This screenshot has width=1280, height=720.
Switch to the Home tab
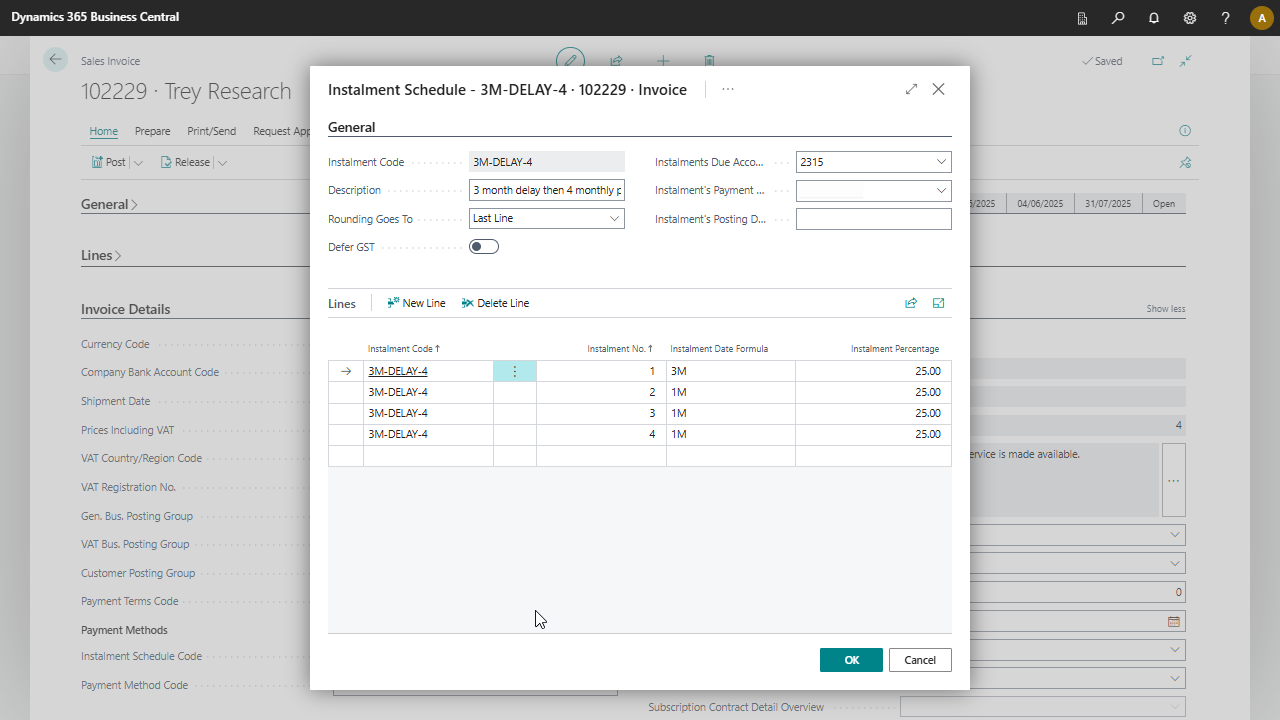pos(104,131)
